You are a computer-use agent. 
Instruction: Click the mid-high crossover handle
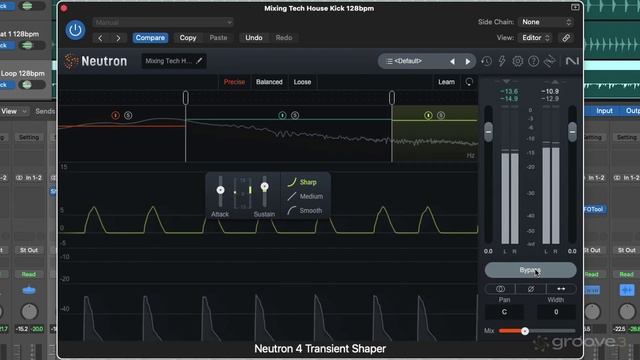[392, 98]
